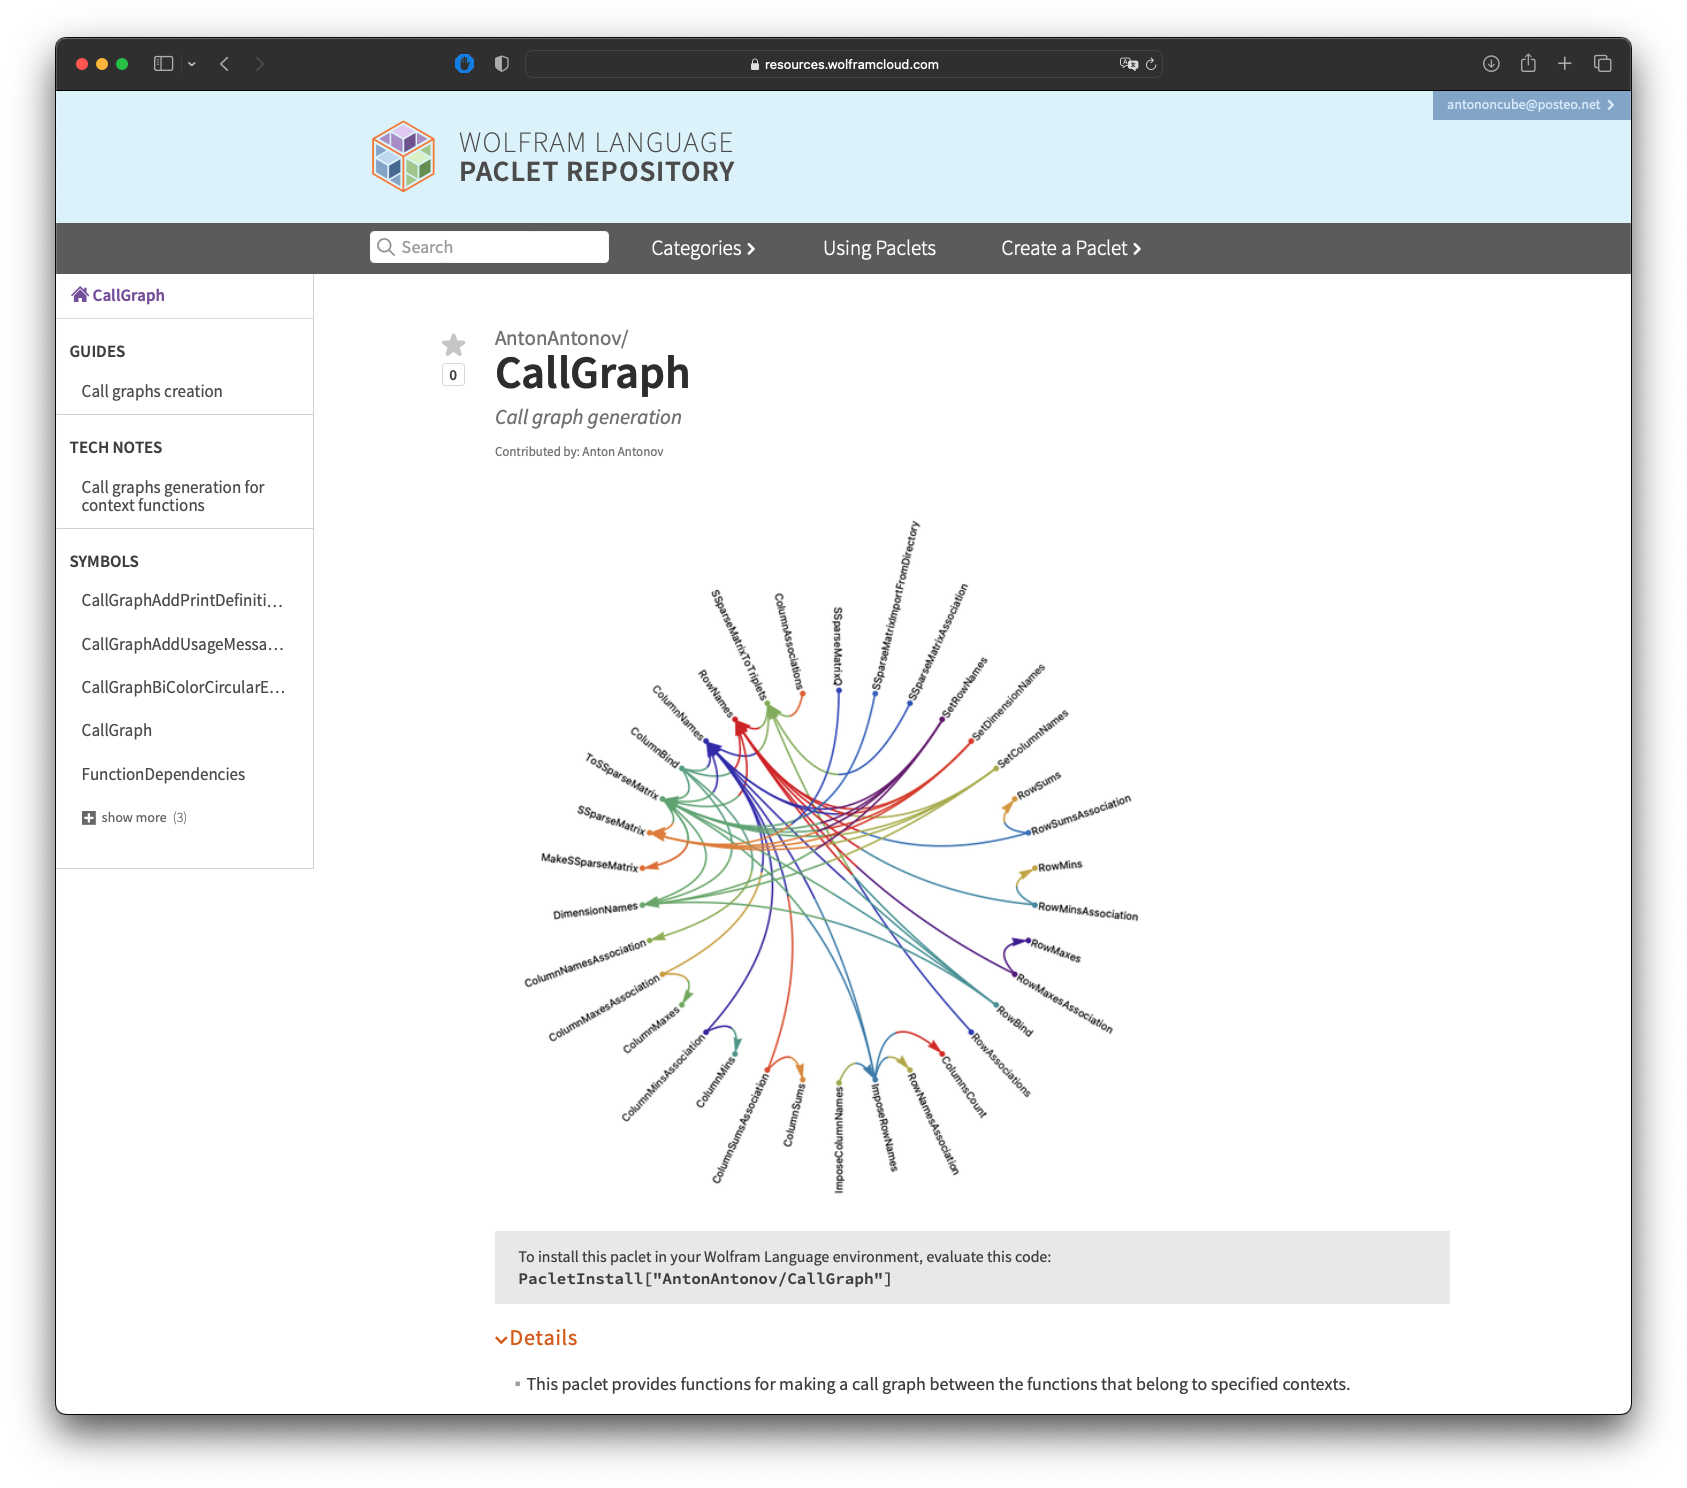This screenshot has width=1687, height=1488.
Task: Click the Contributed by: Anton Antonov text
Action: (x=579, y=452)
